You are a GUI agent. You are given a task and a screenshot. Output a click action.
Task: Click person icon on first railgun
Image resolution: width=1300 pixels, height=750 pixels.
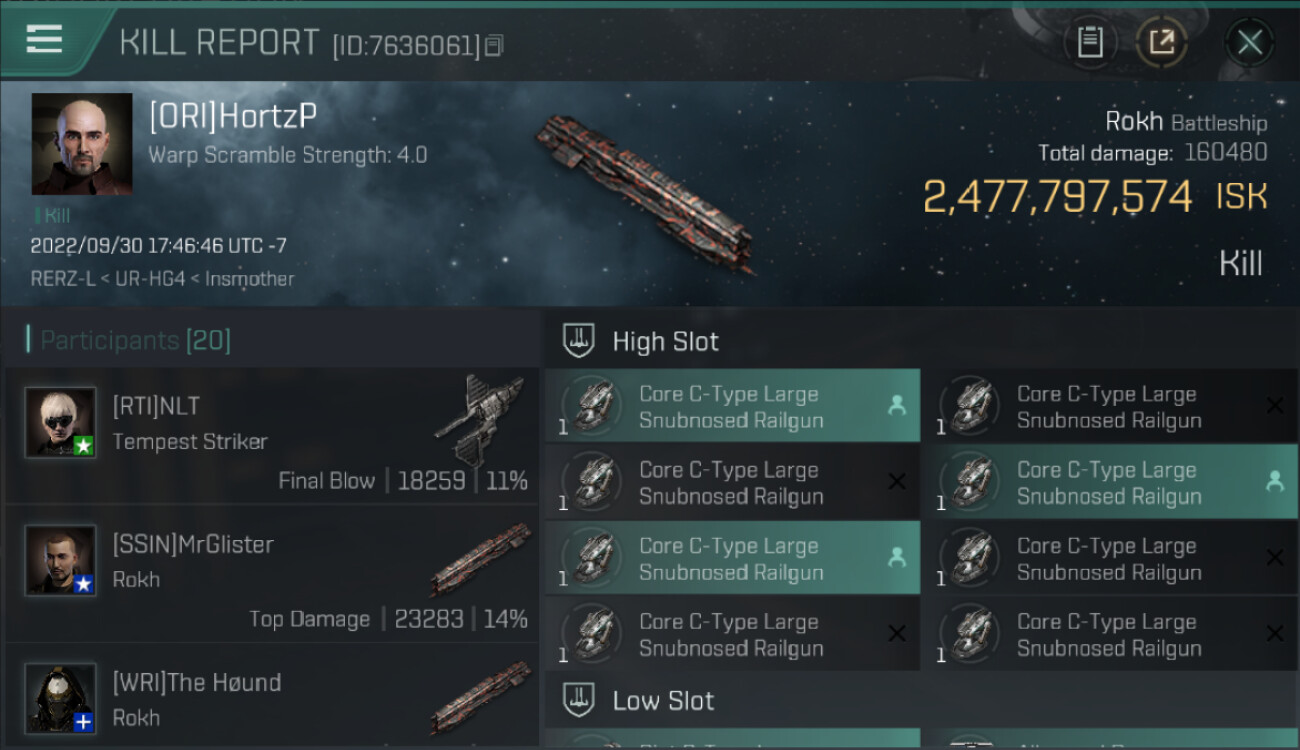pyautogui.click(x=897, y=405)
